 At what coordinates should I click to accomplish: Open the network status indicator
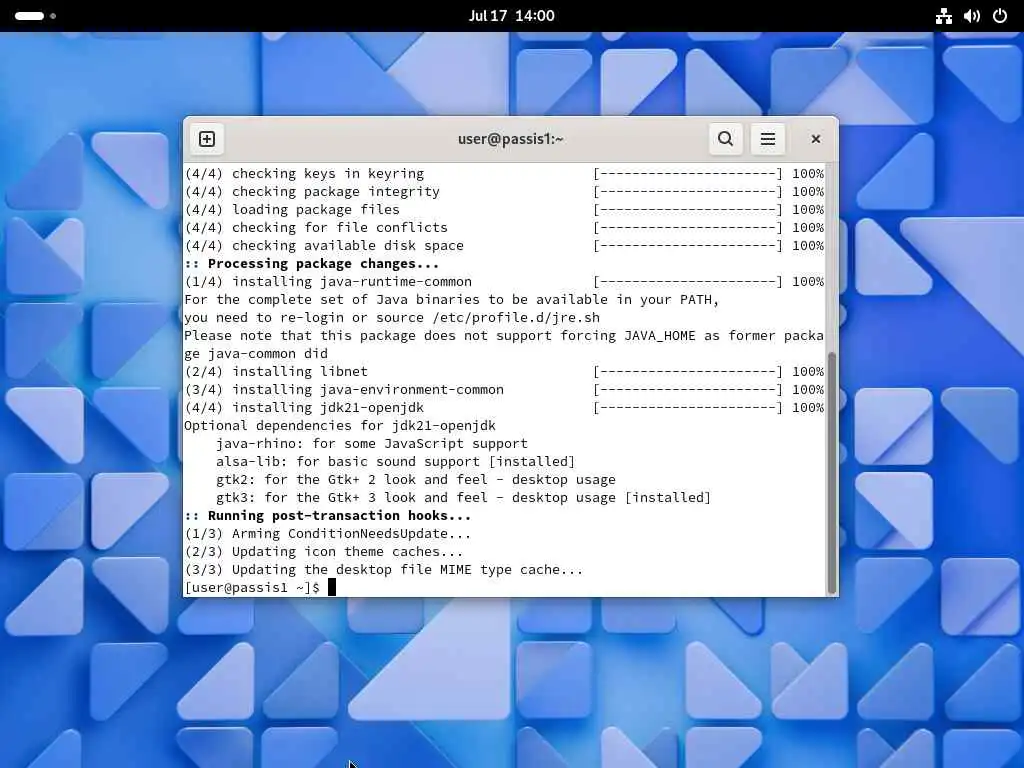pyautogui.click(x=944, y=16)
